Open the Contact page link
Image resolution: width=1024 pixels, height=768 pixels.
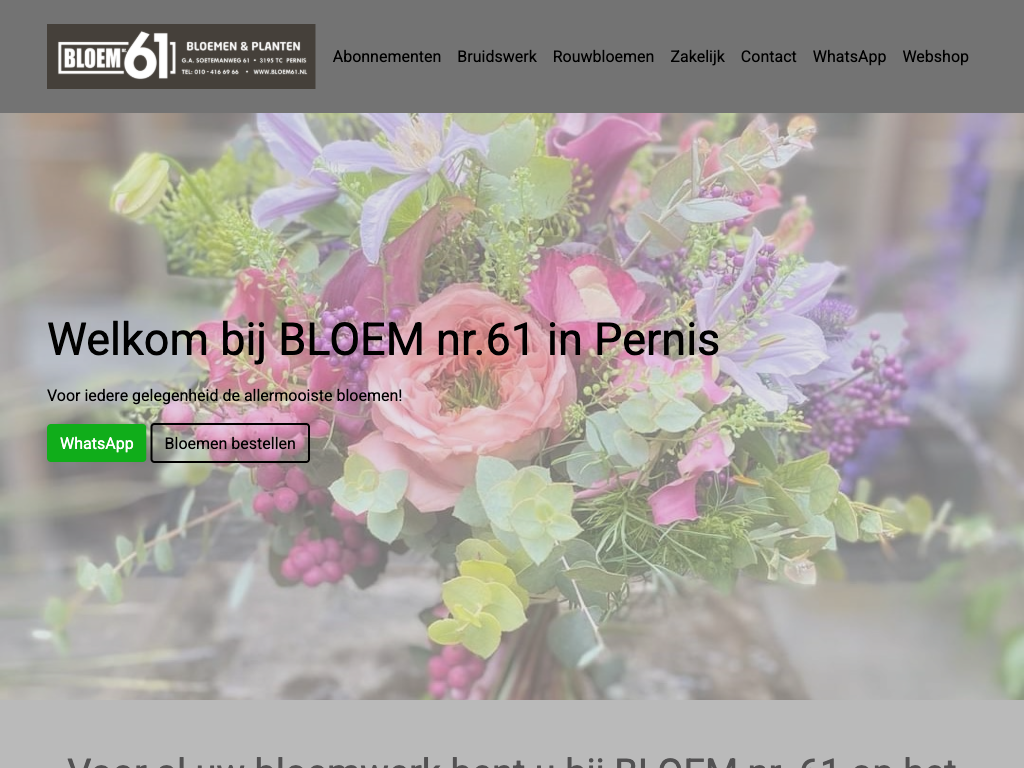[x=769, y=57]
